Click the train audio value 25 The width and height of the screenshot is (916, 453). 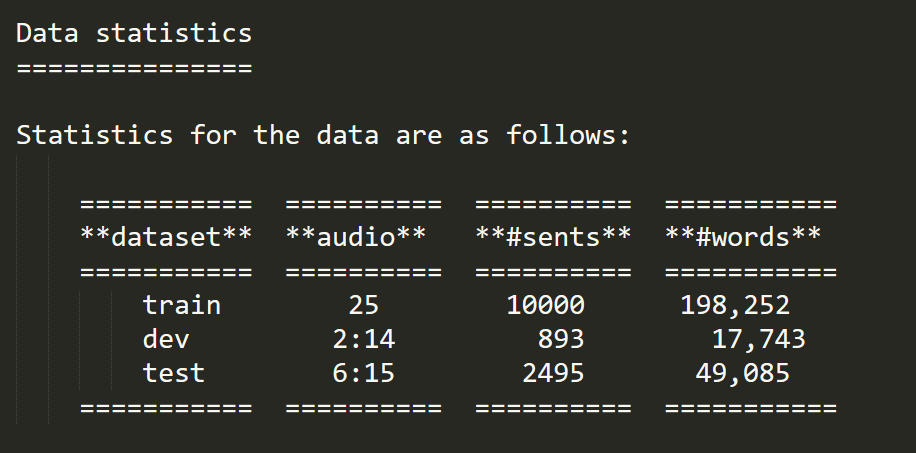click(x=364, y=305)
